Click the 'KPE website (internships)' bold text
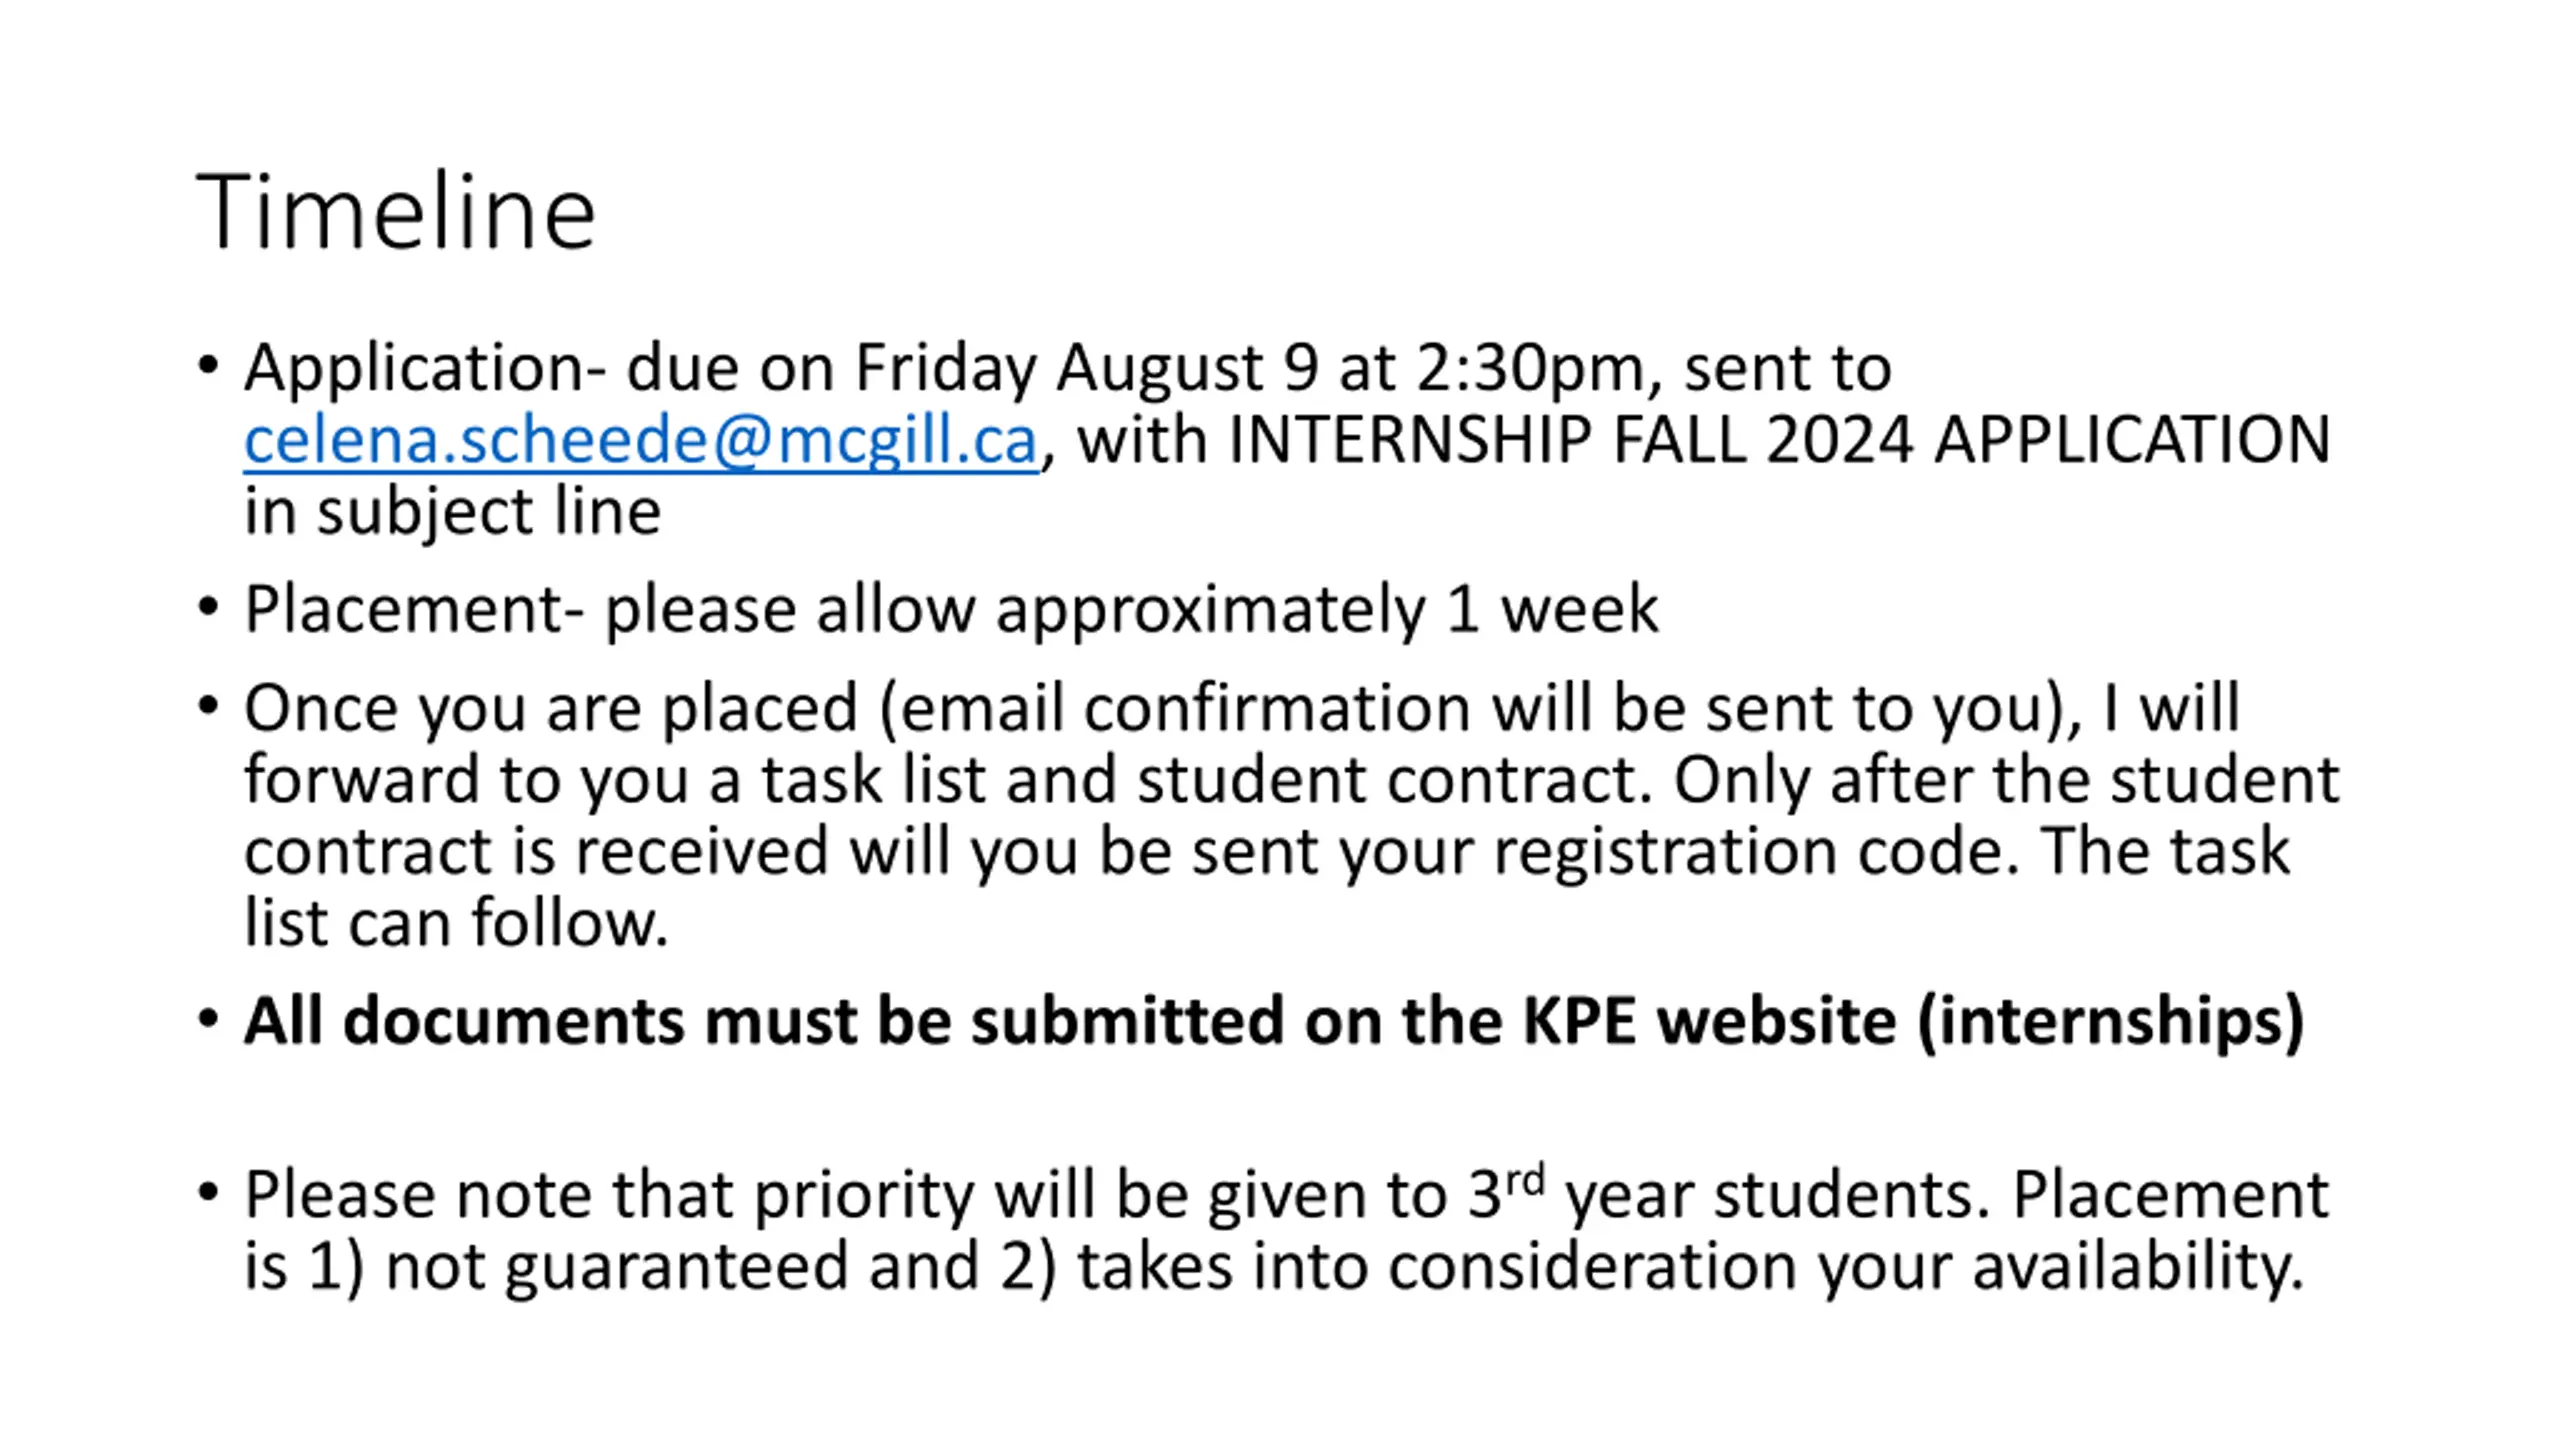This screenshot has height=1440, width=2560. pos(1913,1022)
